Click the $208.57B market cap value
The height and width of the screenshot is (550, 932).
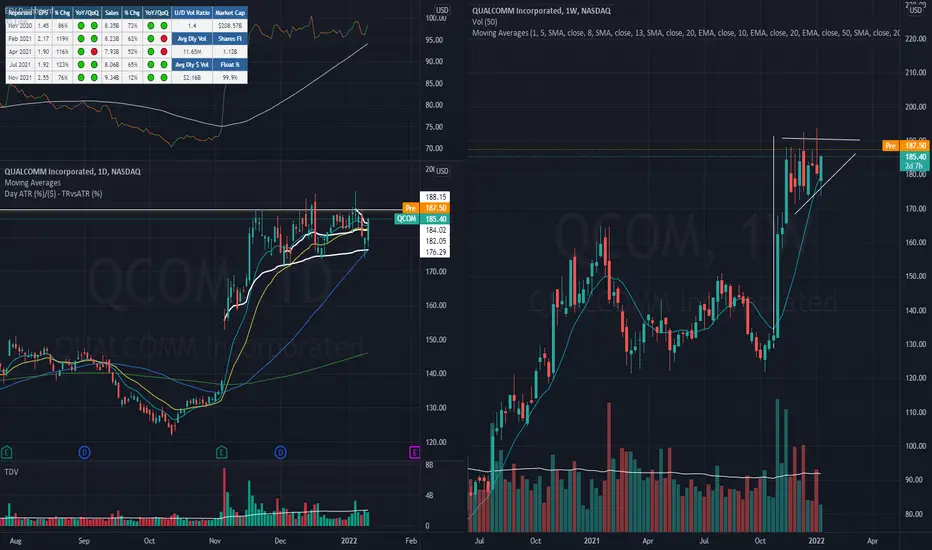click(x=230, y=26)
